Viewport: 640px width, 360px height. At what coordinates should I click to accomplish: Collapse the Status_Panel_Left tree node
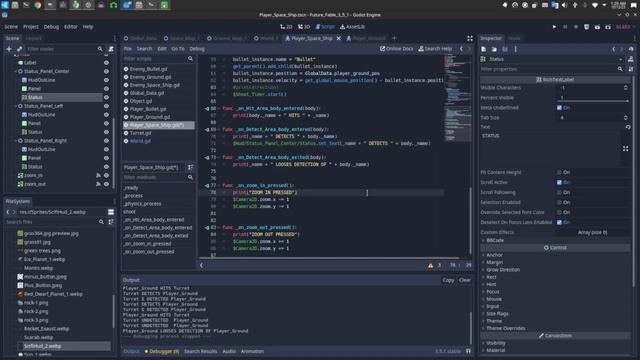(x=16, y=106)
